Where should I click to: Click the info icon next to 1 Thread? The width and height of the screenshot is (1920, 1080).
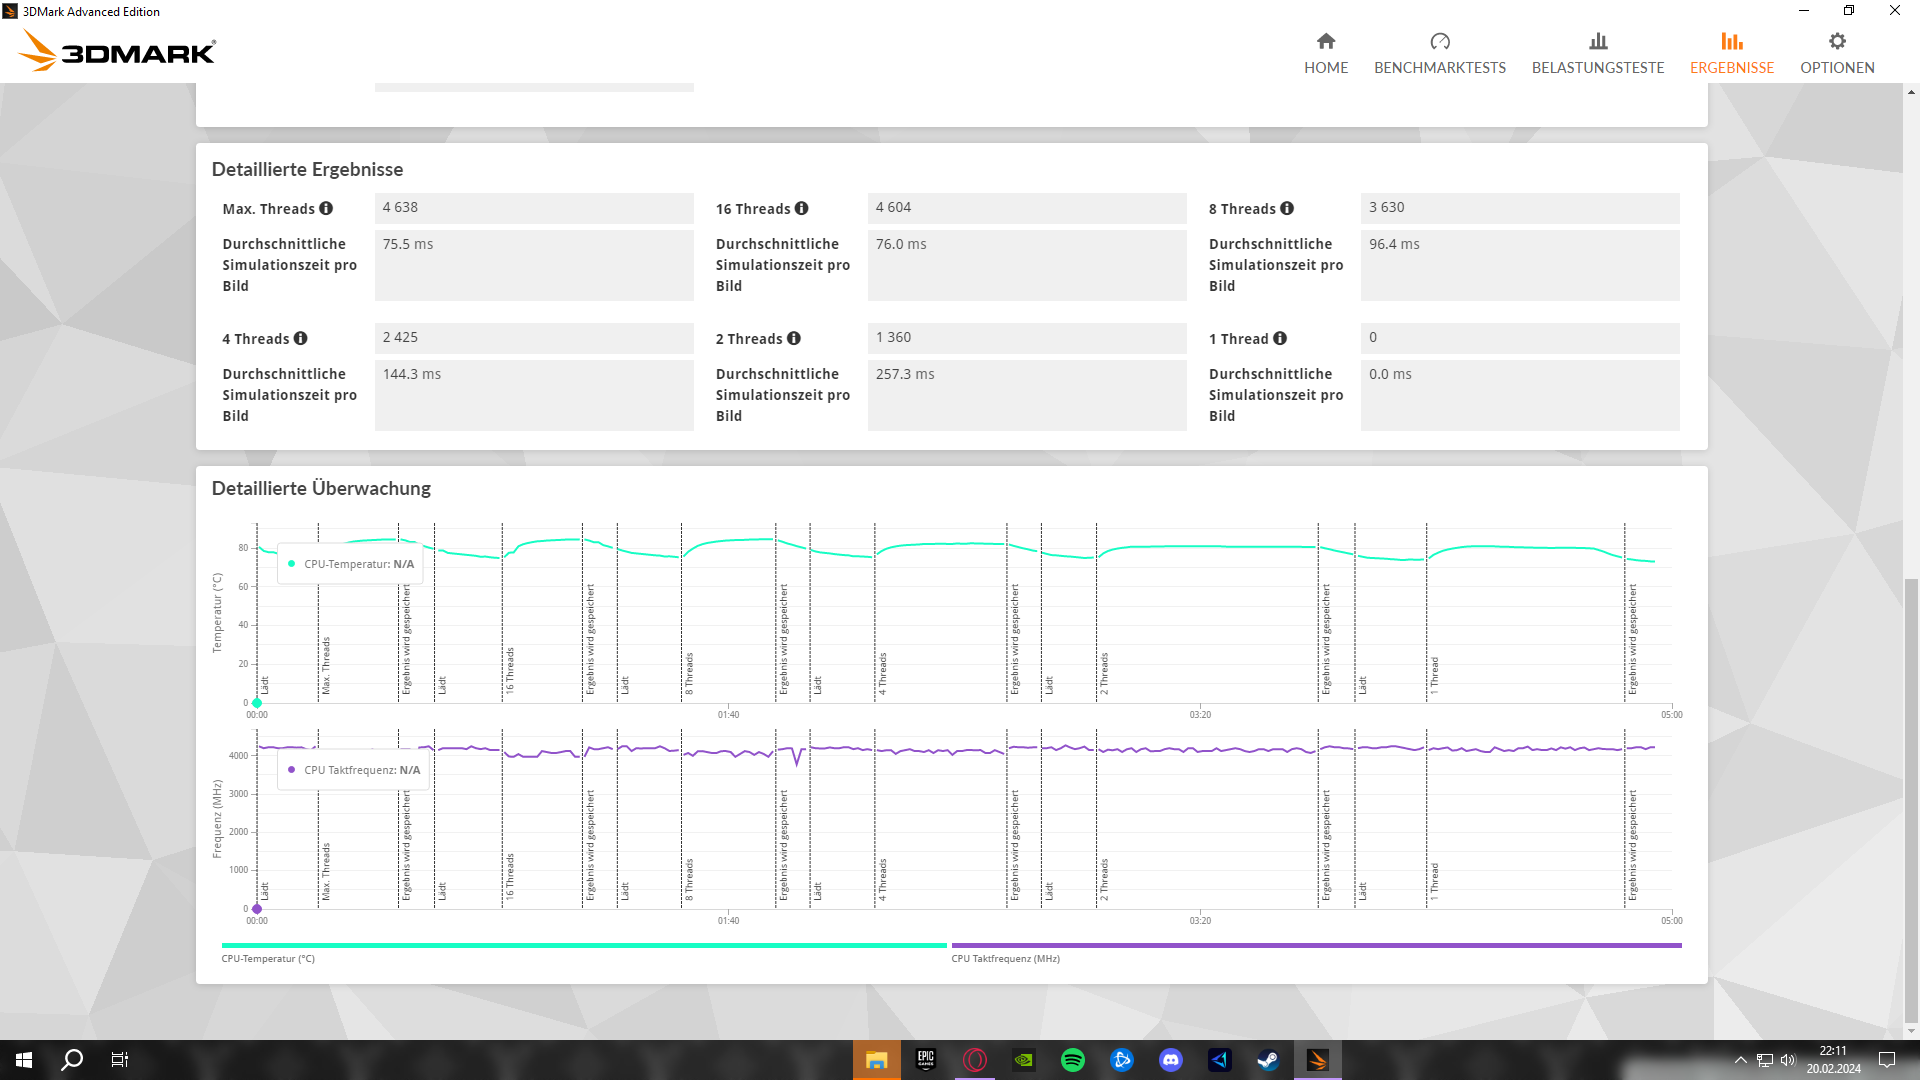point(1280,338)
